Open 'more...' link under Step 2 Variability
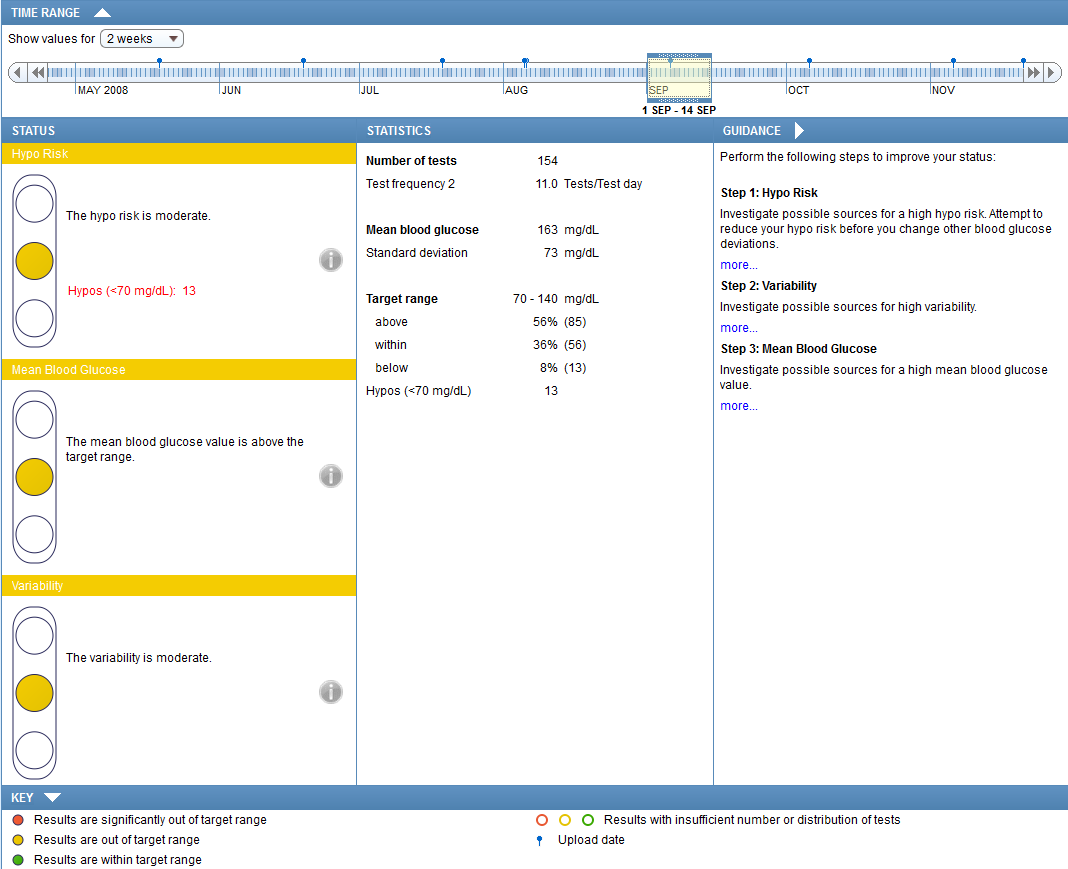Image resolution: width=1068 pixels, height=869 pixels. click(x=739, y=328)
